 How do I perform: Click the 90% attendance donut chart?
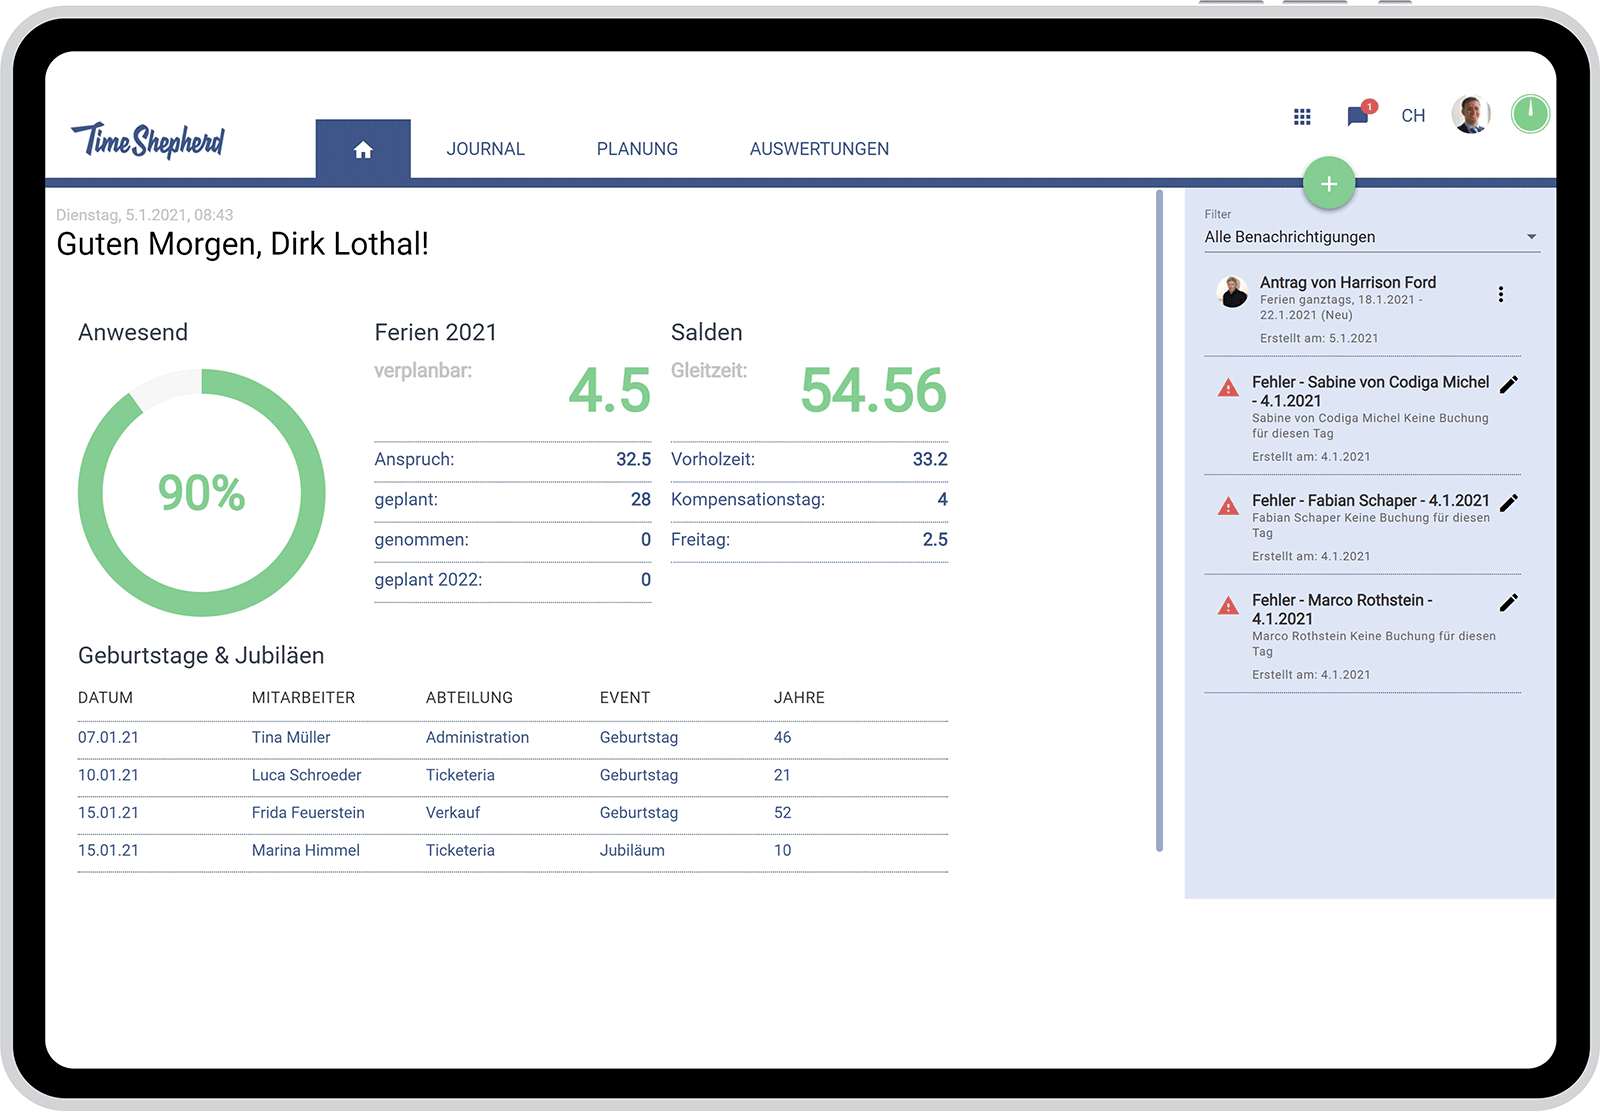pyautogui.click(x=202, y=492)
